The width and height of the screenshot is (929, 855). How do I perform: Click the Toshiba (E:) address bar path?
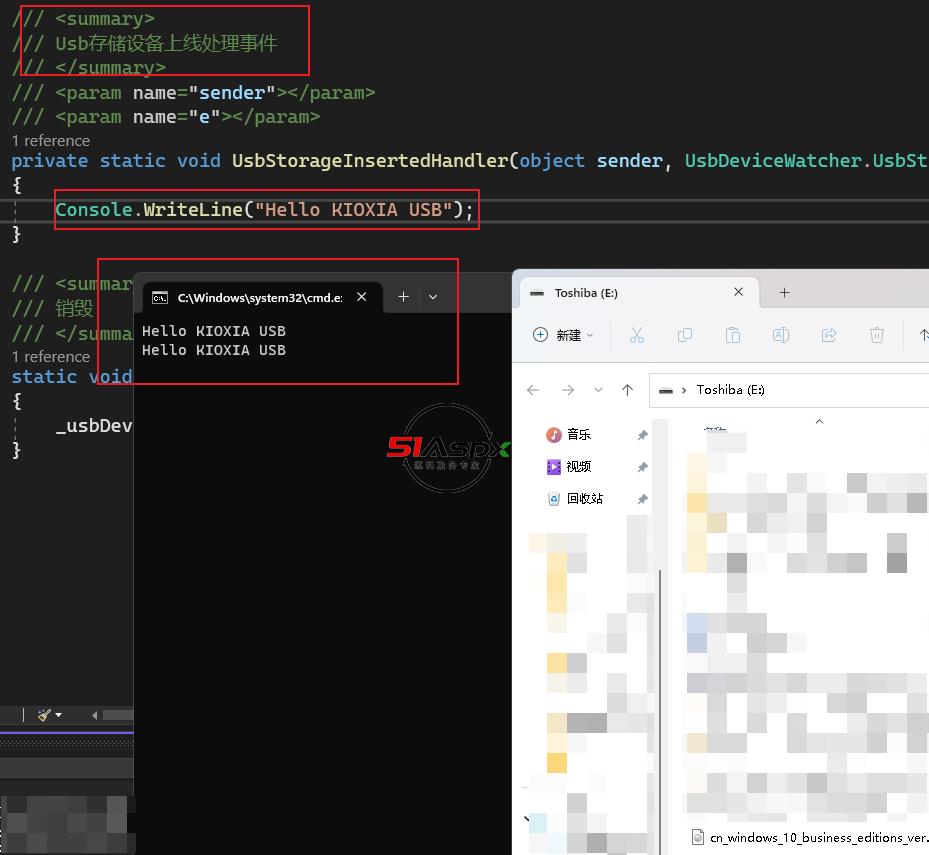click(x=730, y=390)
